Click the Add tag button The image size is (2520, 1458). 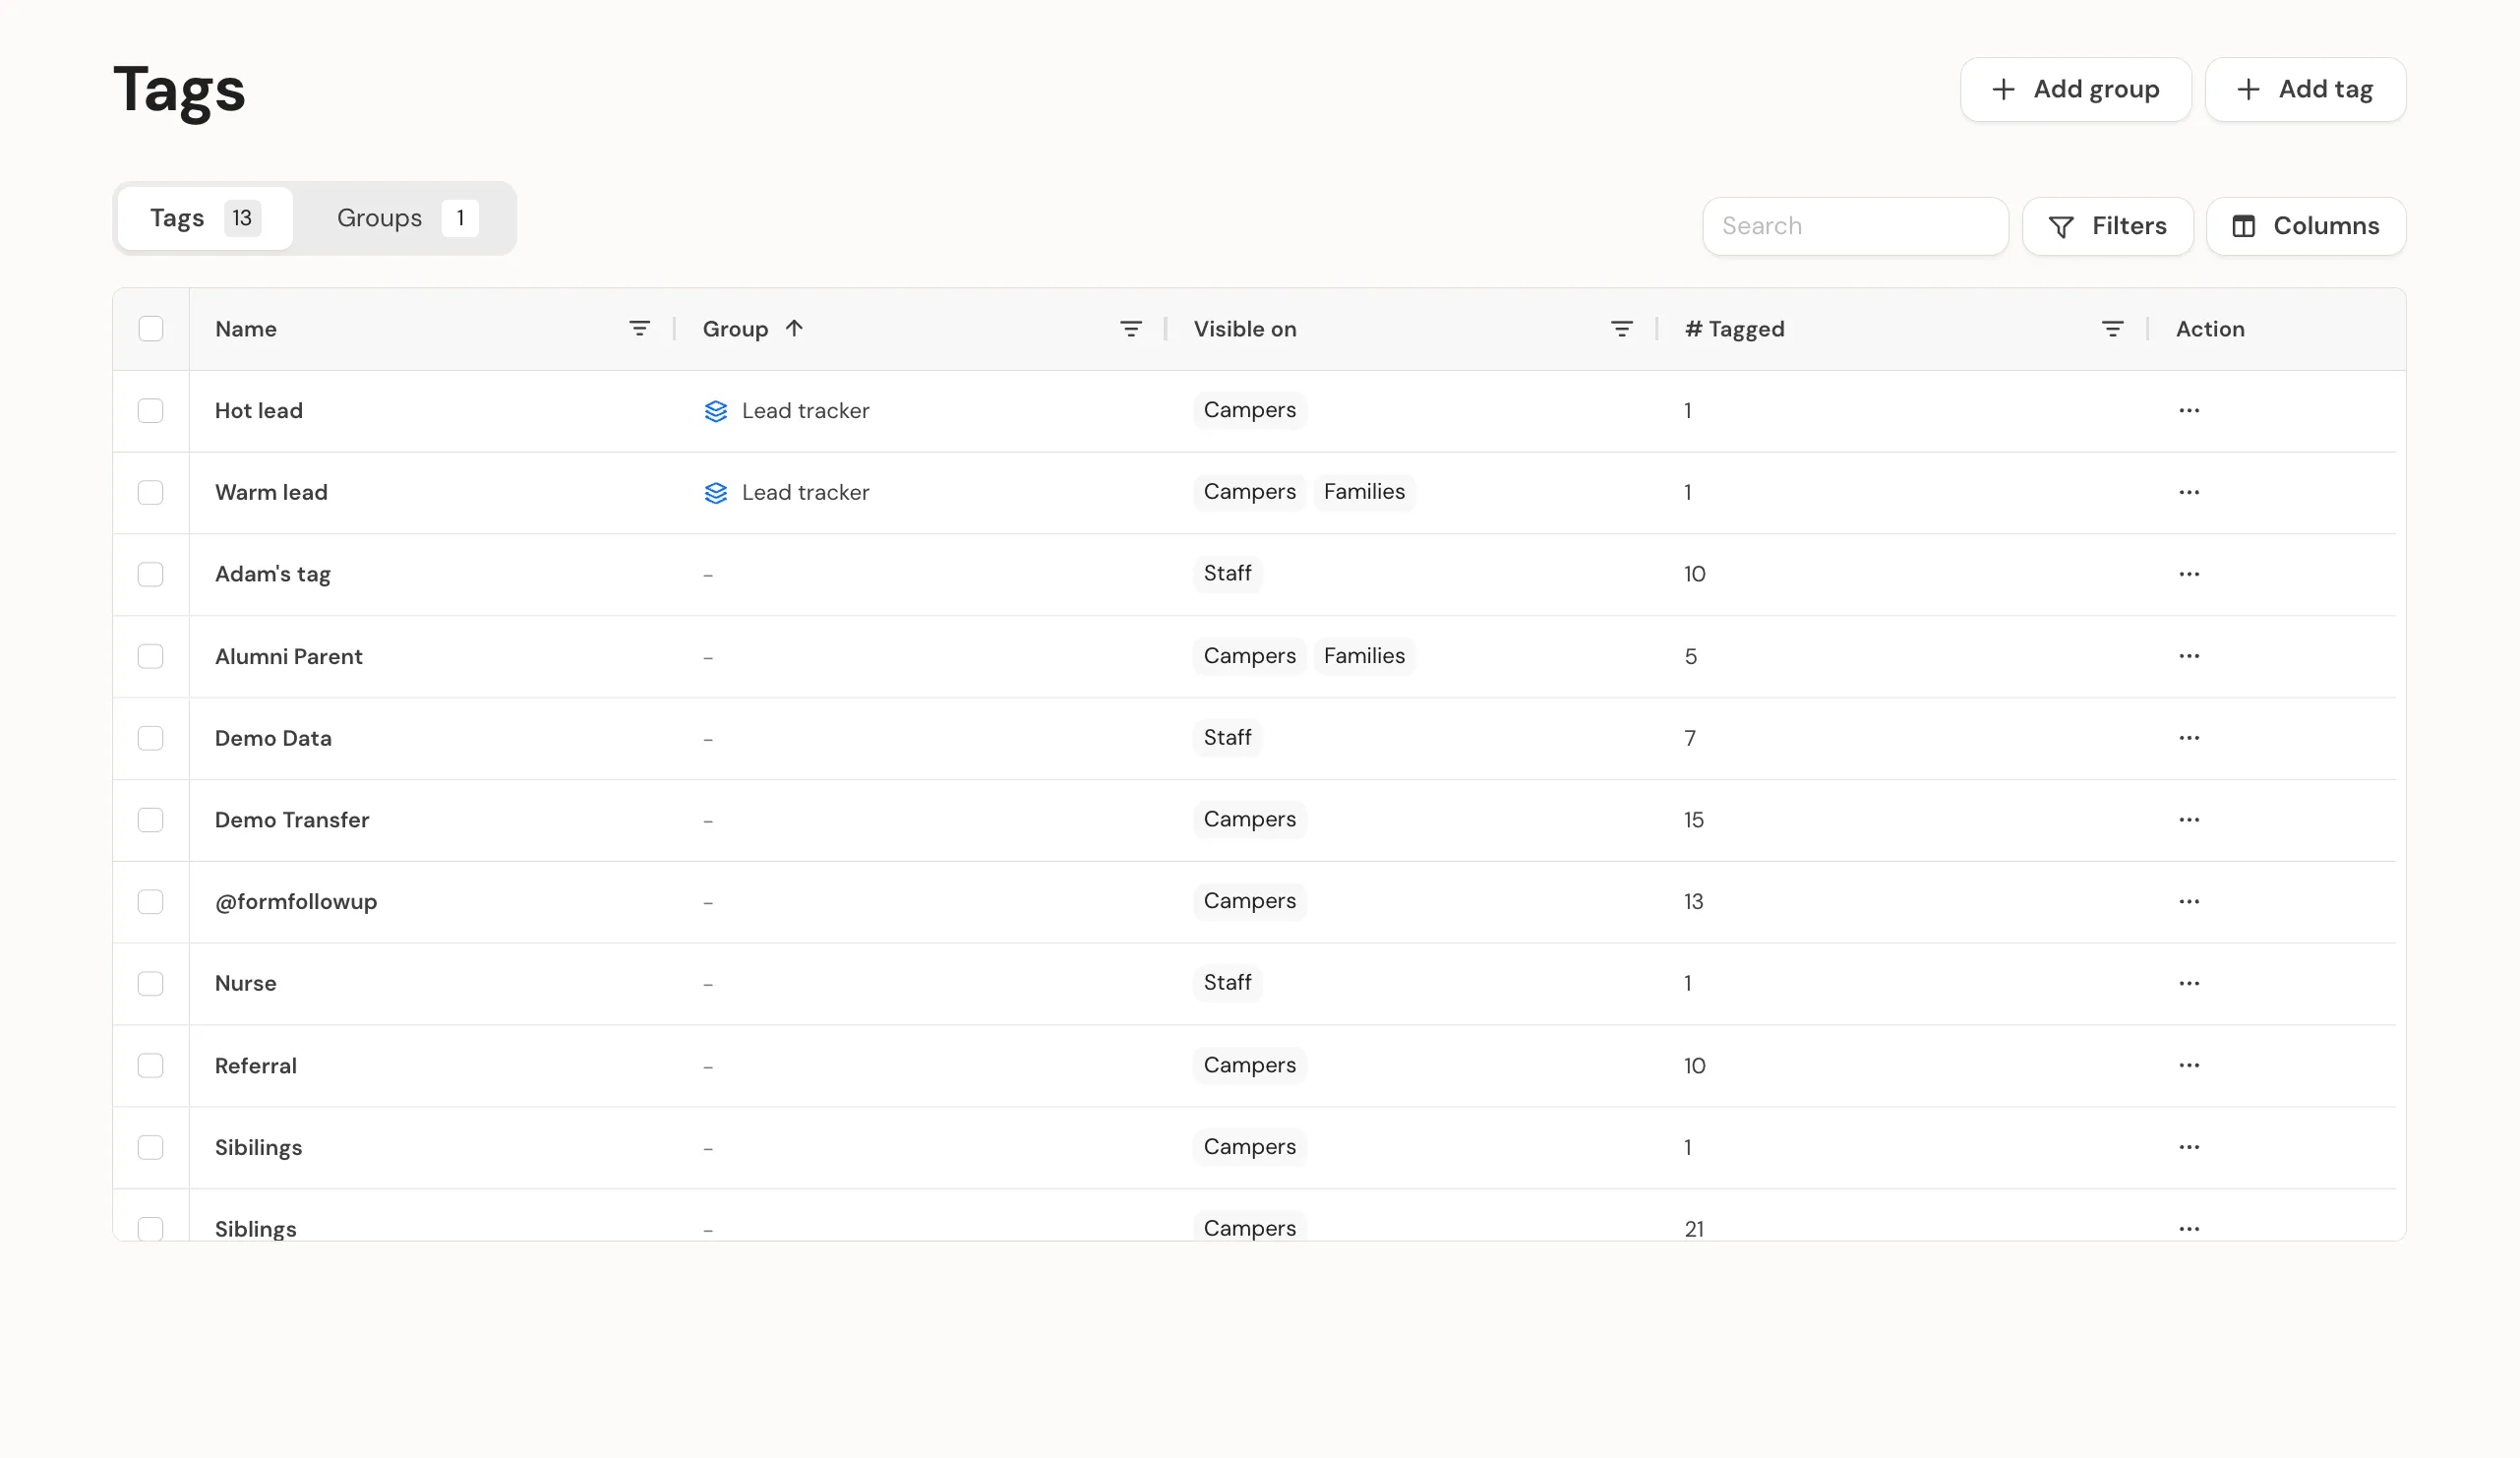(x=2305, y=90)
